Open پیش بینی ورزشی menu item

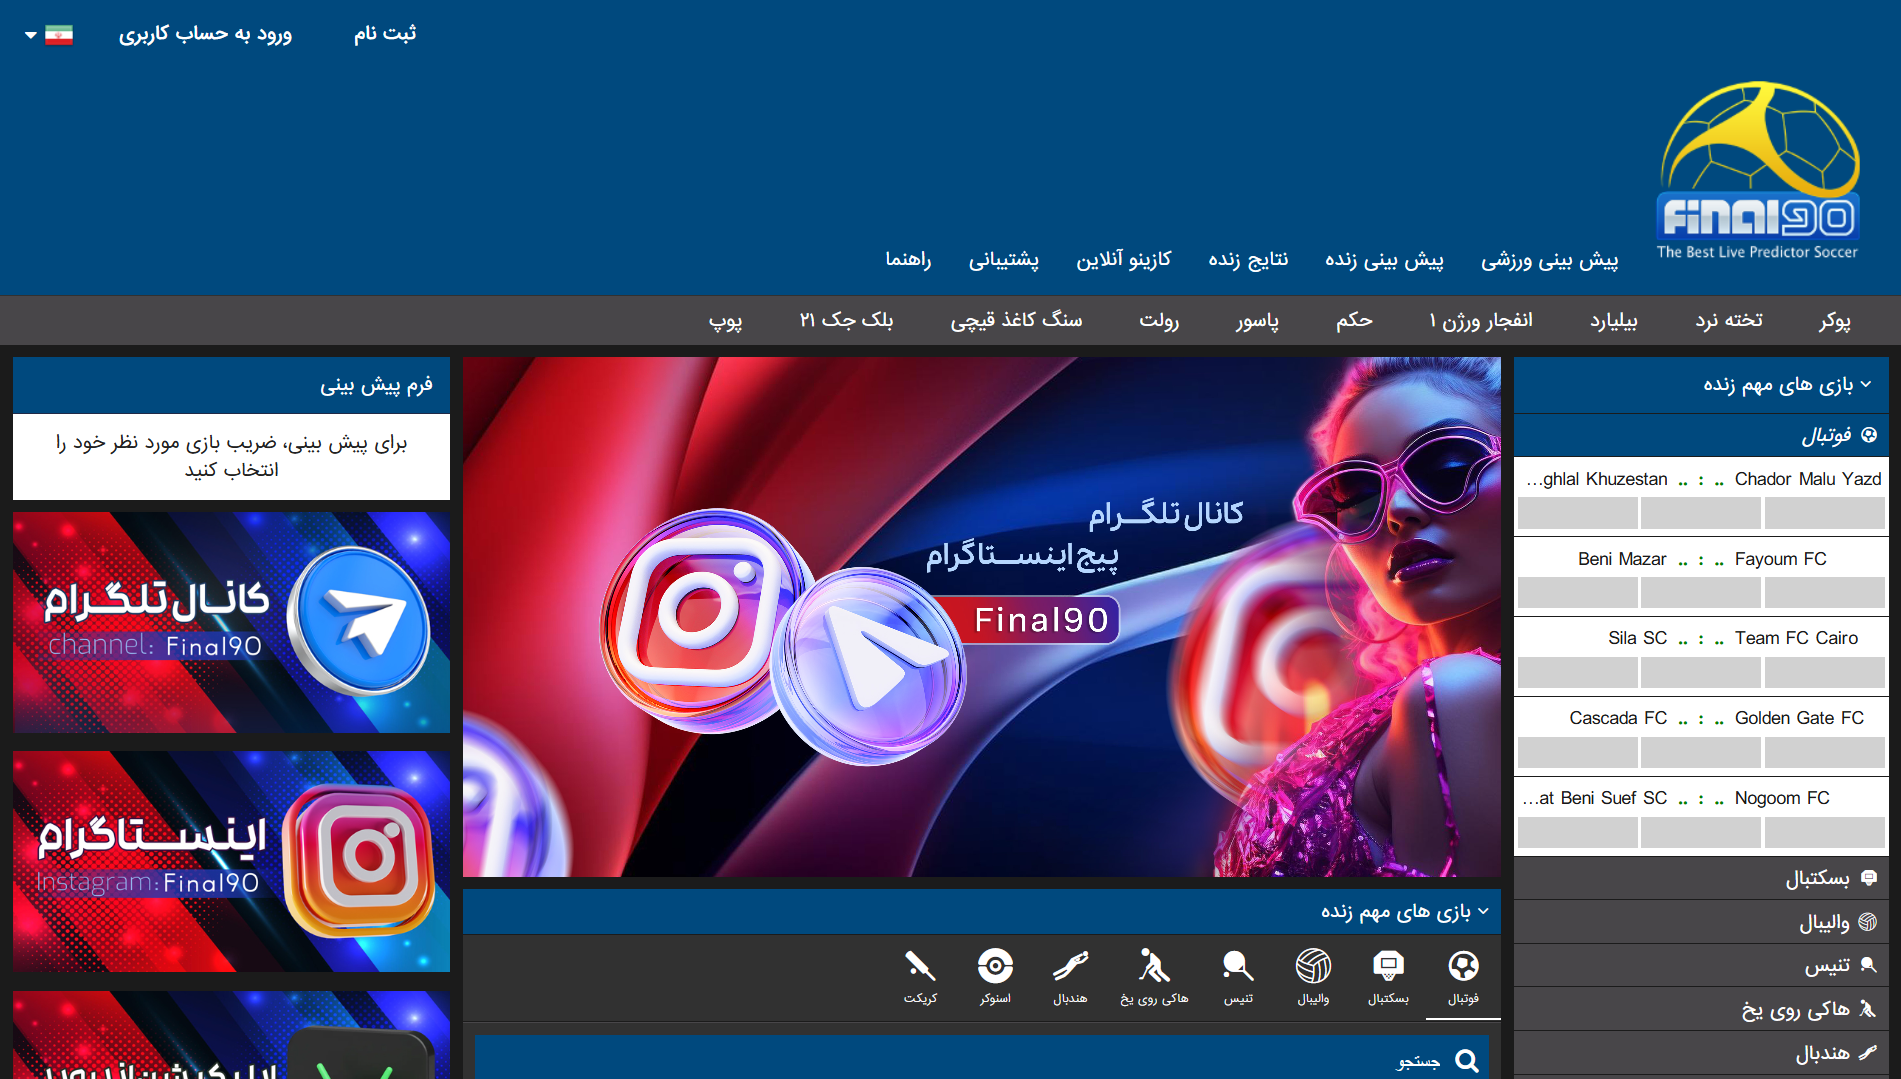pyautogui.click(x=1549, y=260)
